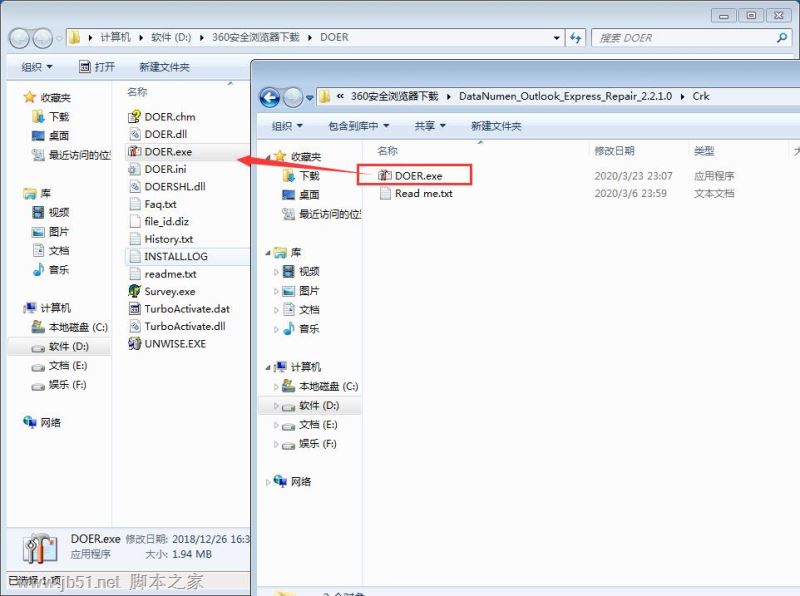Screen dimensions: 800x596
Task: Click the 文本文档 type of Read me.txt
Action: pyautogui.click(x=714, y=193)
